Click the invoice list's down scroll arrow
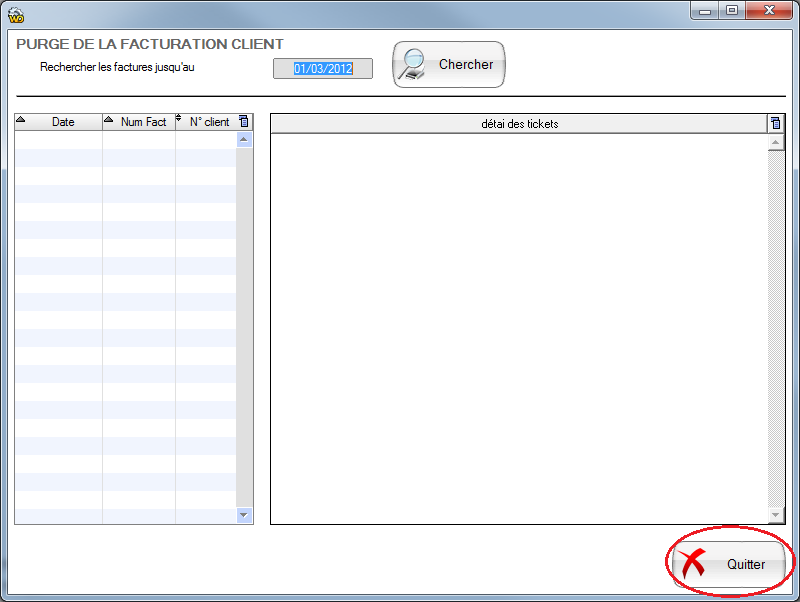This screenshot has height=602, width=800. pos(243,515)
